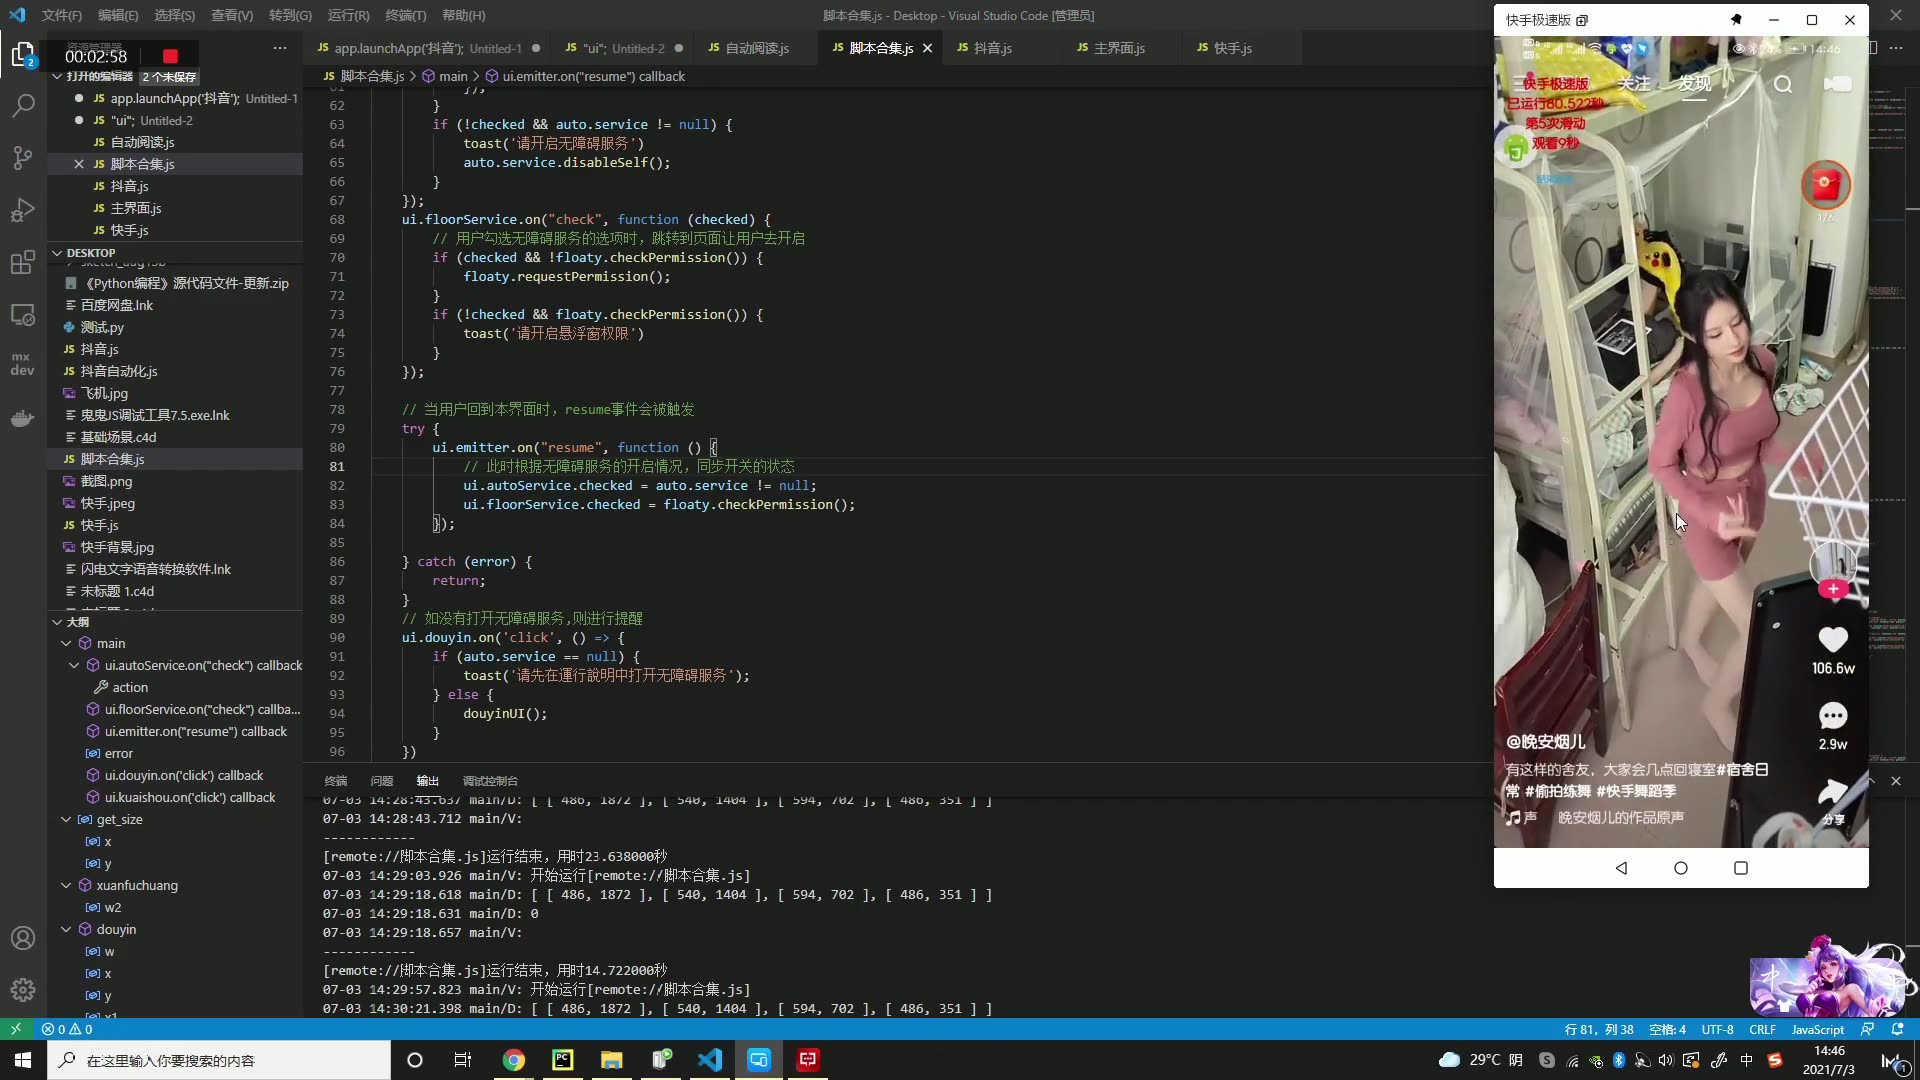Open 测试.py in the explorer
The height and width of the screenshot is (1080, 1920).
pos(102,327)
